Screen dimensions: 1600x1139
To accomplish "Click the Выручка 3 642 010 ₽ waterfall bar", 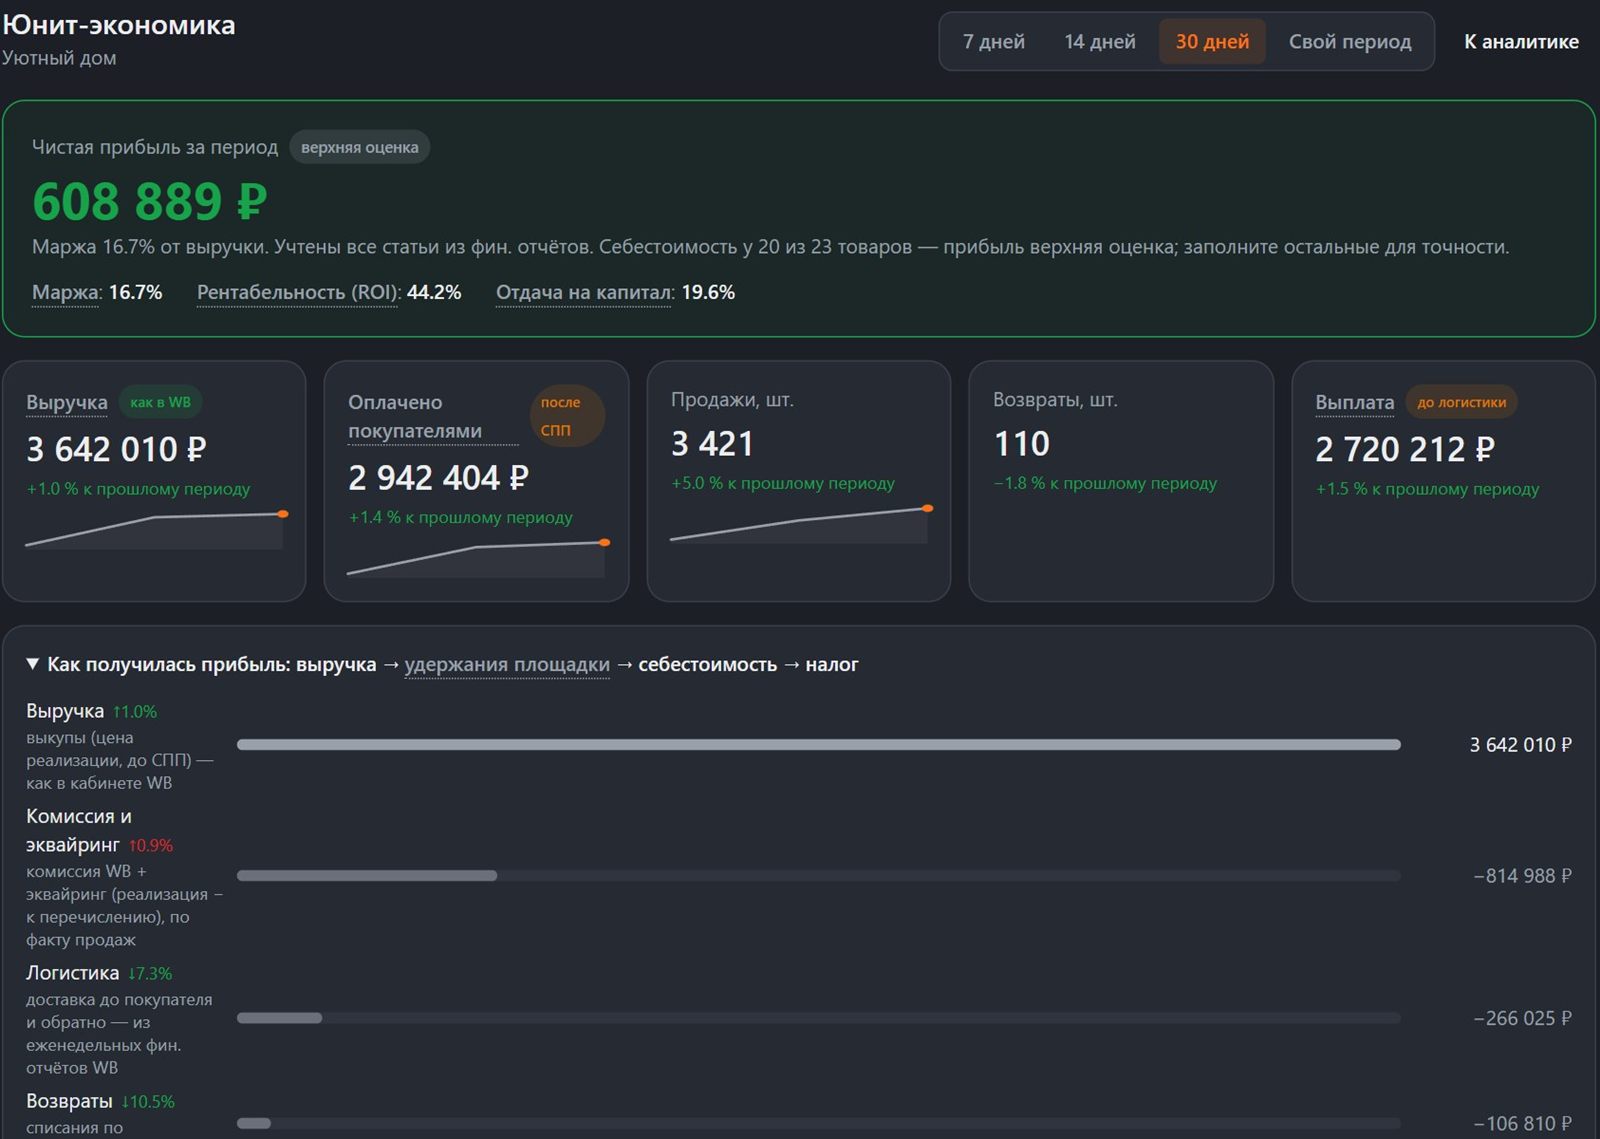I will [818, 745].
